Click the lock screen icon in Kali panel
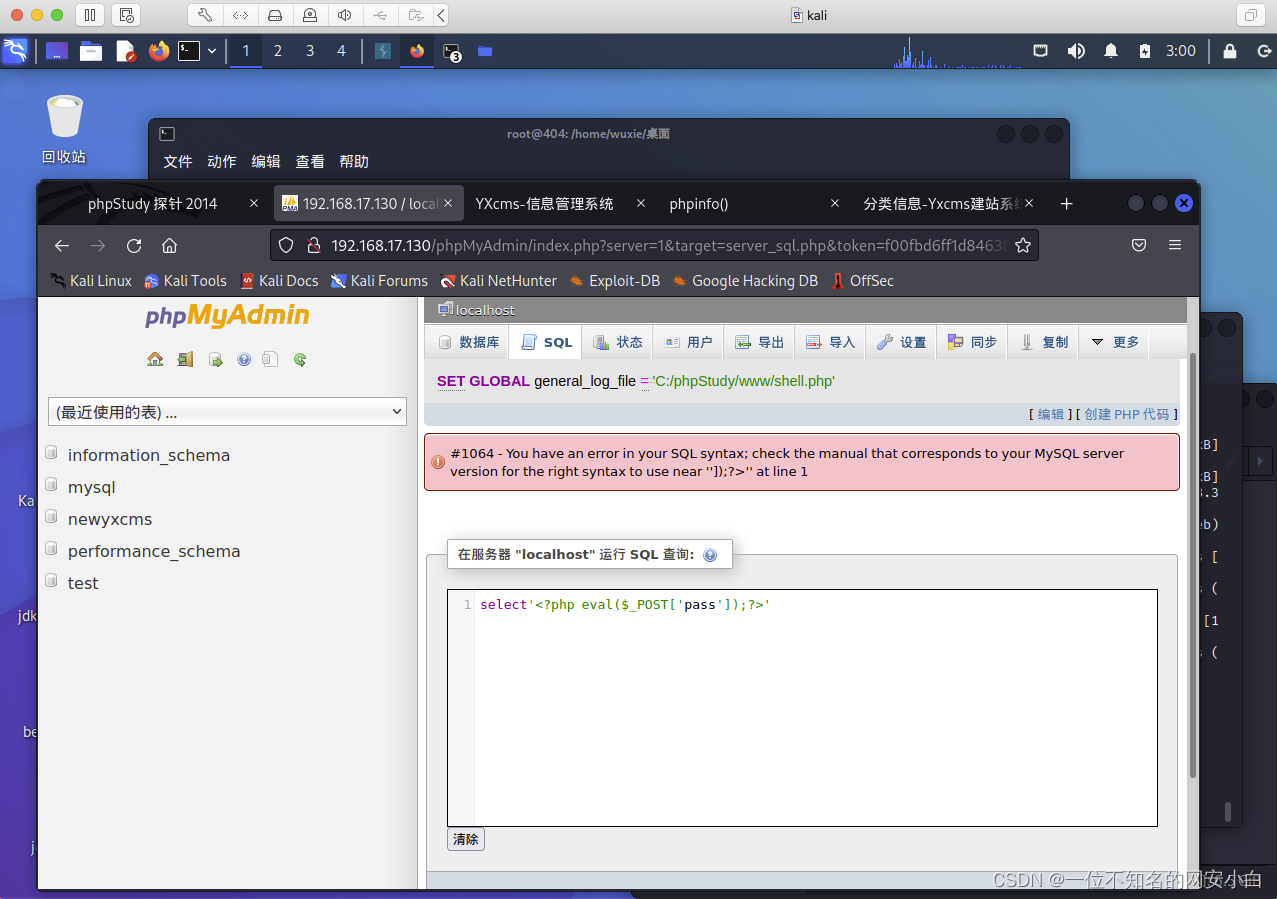1277x899 pixels. pyautogui.click(x=1230, y=51)
